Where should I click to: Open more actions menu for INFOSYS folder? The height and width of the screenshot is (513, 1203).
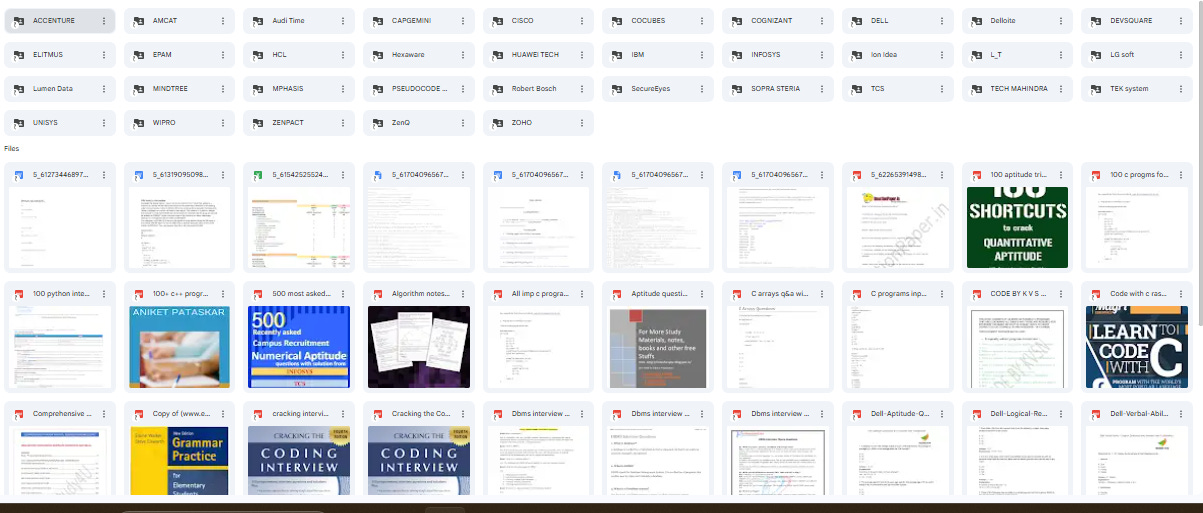(x=822, y=54)
